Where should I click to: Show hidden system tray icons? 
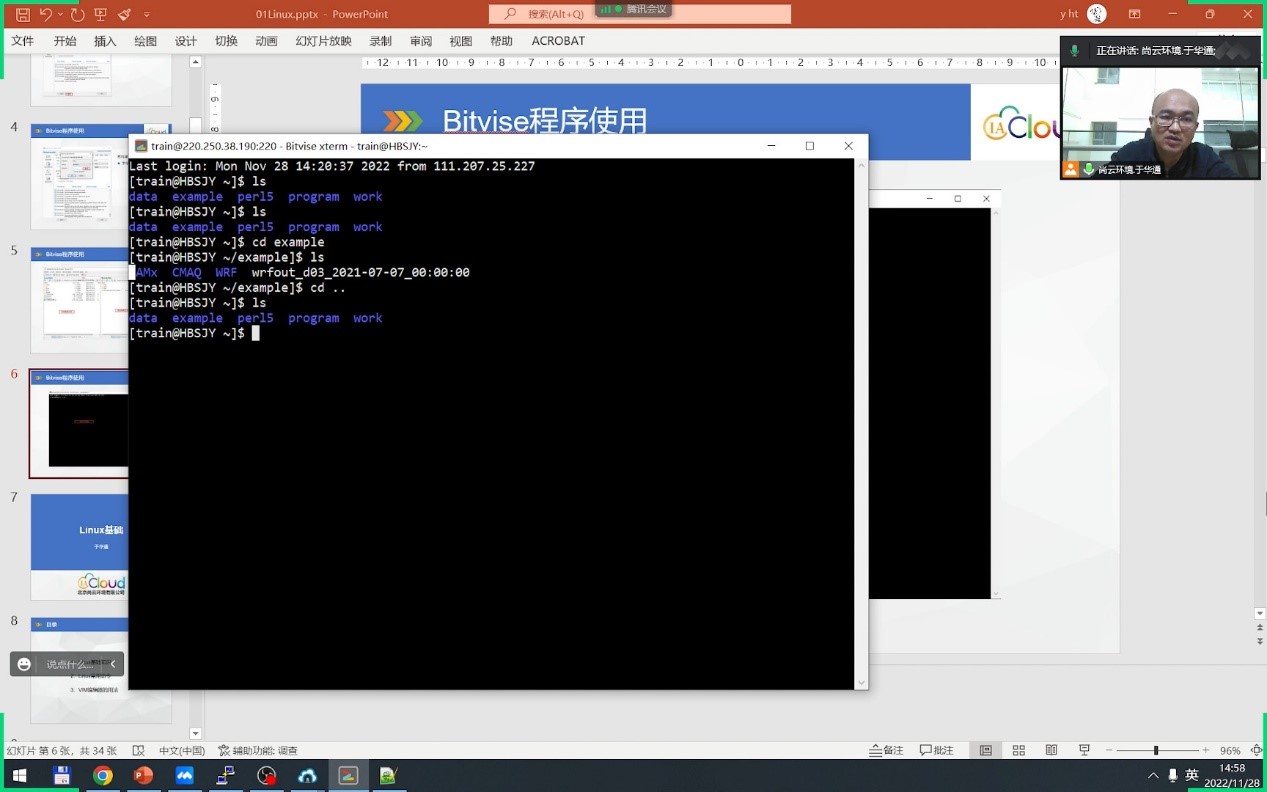(1153, 775)
